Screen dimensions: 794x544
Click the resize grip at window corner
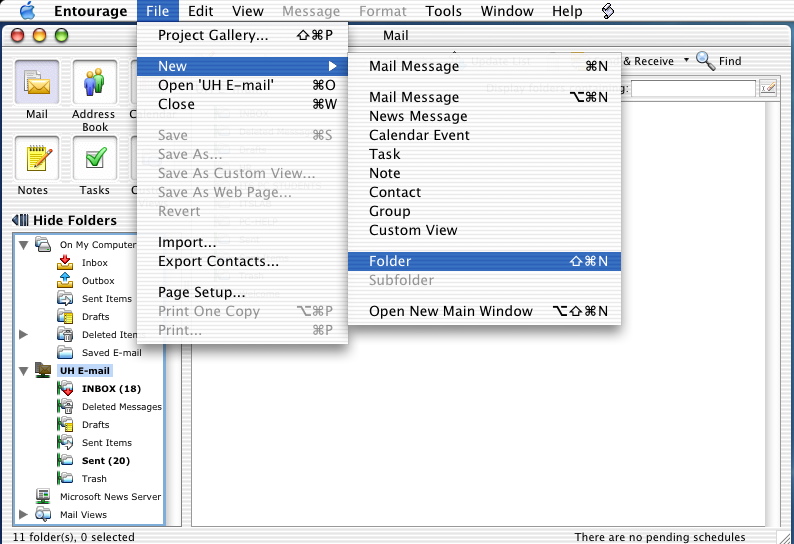pos(784,536)
